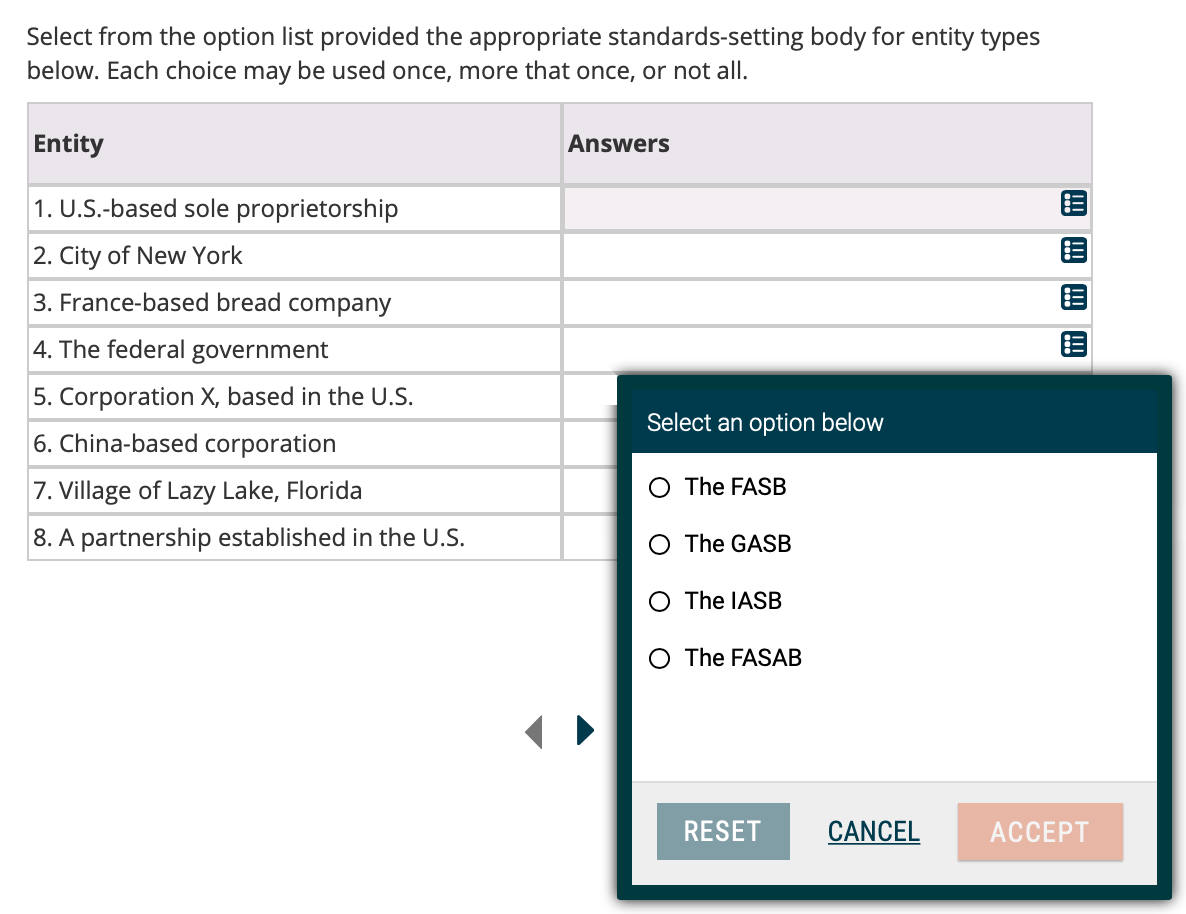The image size is (1186, 914).
Task: Open answer options for U.S.-based sole proprietorship
Action: 1073,203
